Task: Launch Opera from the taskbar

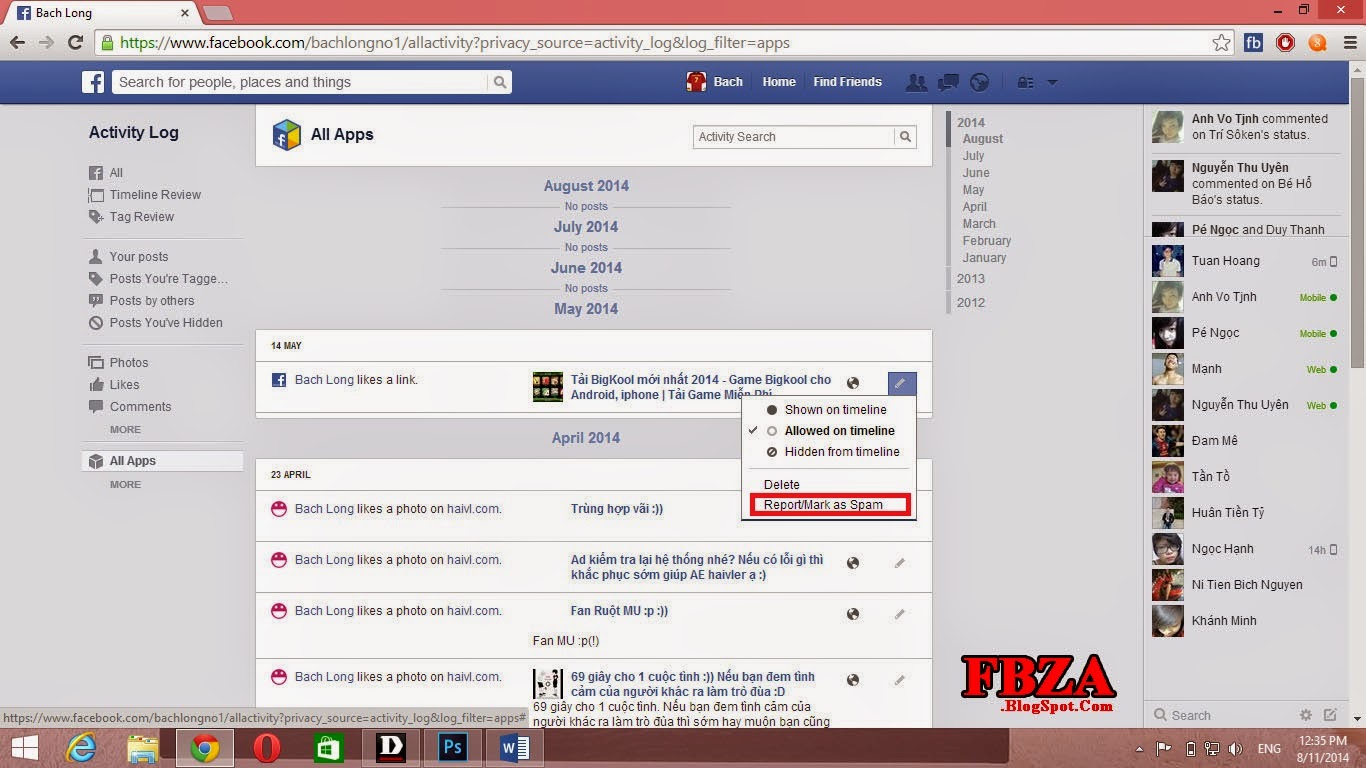Action: pyautogui.click(x=266, y=748)
